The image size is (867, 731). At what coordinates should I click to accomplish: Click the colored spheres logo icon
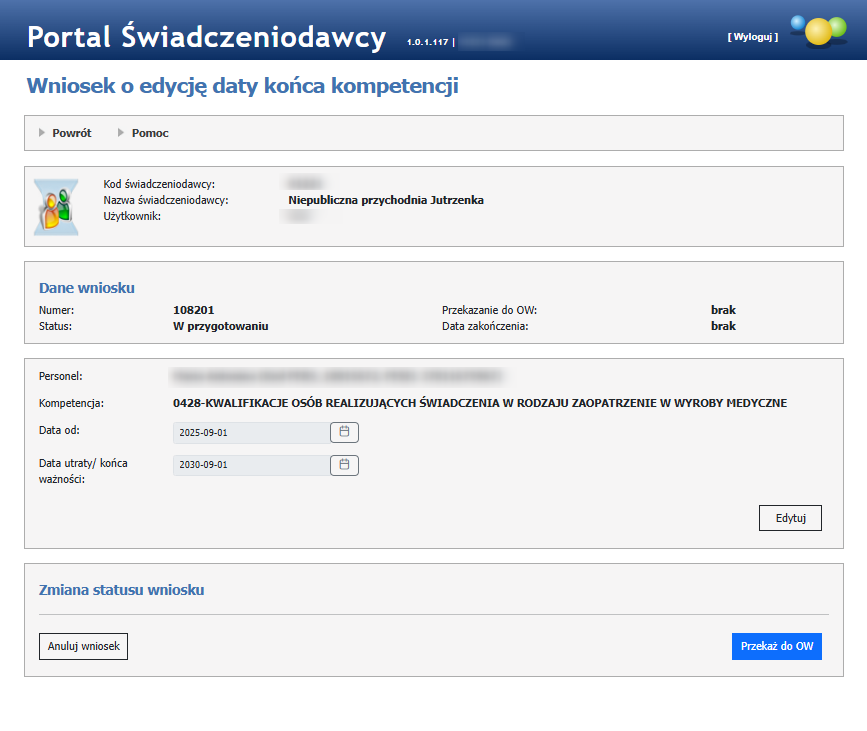(x=818, y=29)
